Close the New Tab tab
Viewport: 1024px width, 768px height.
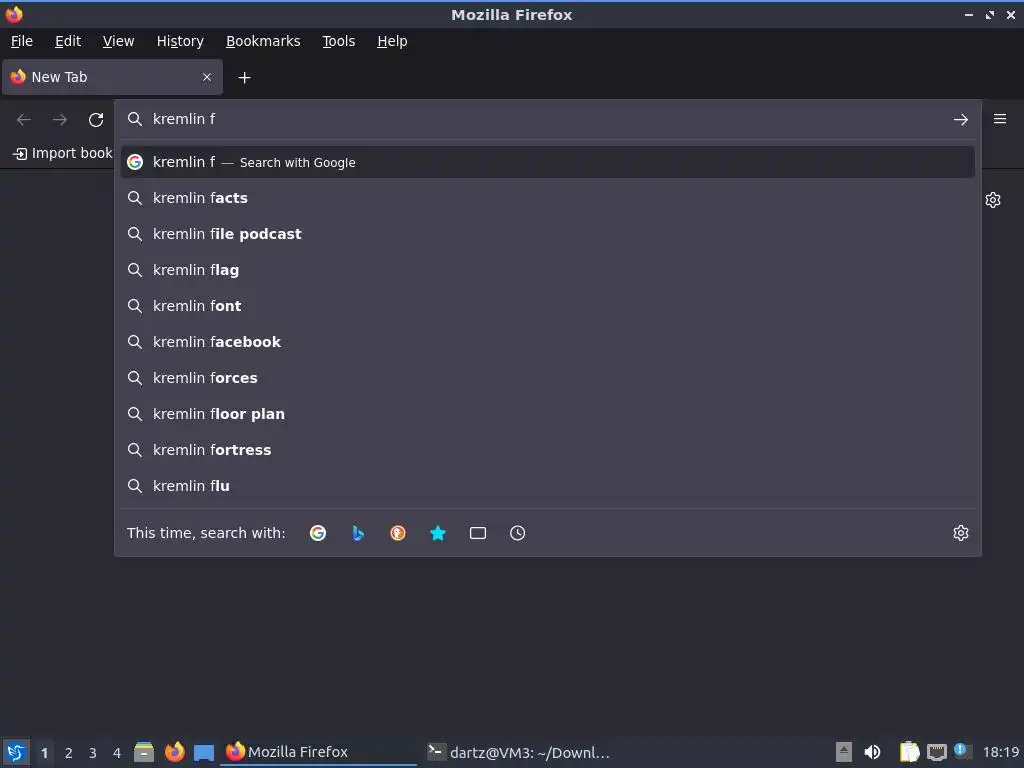click(207, 77)
